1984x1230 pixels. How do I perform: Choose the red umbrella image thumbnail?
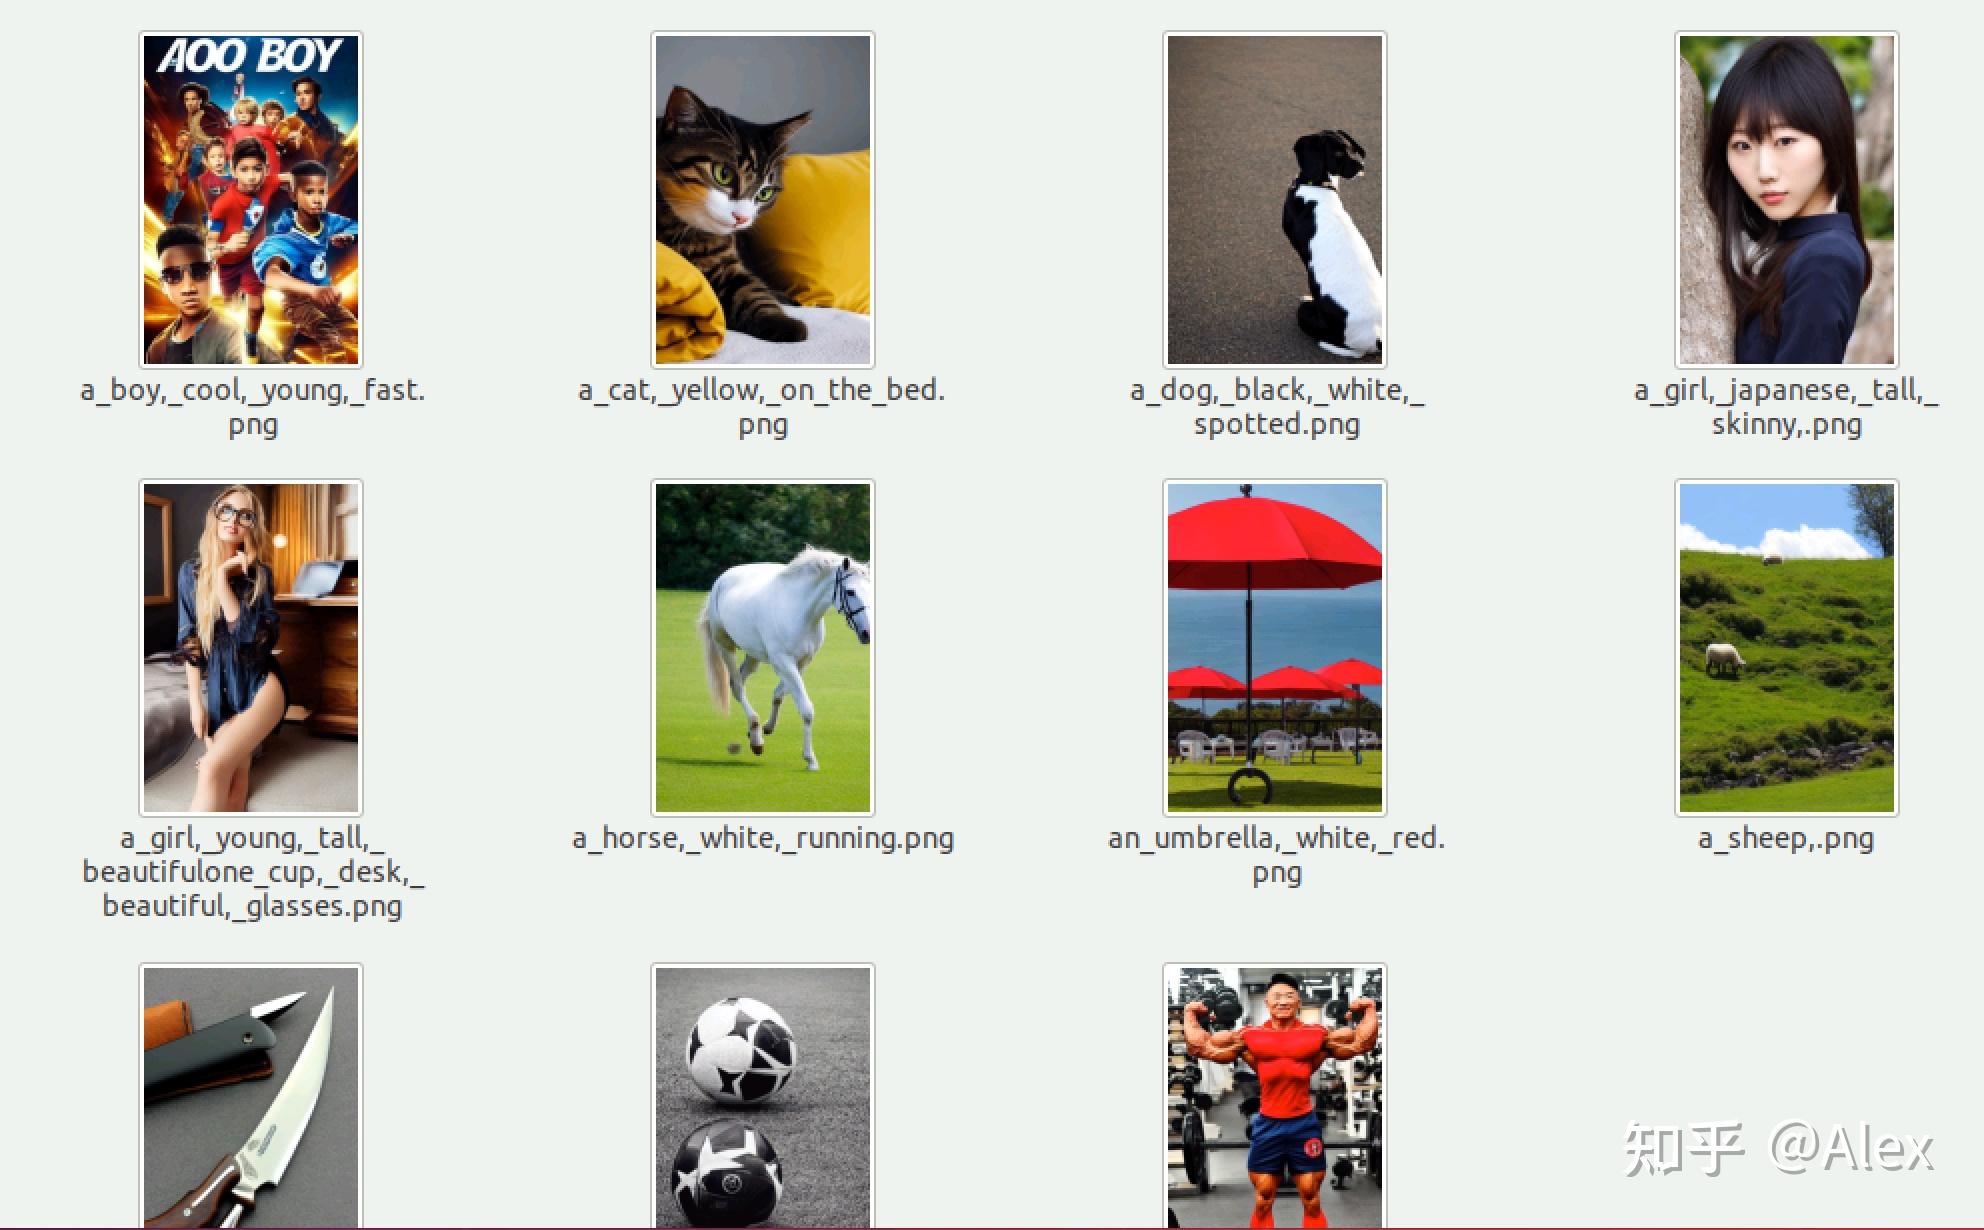pos(1275,648)
